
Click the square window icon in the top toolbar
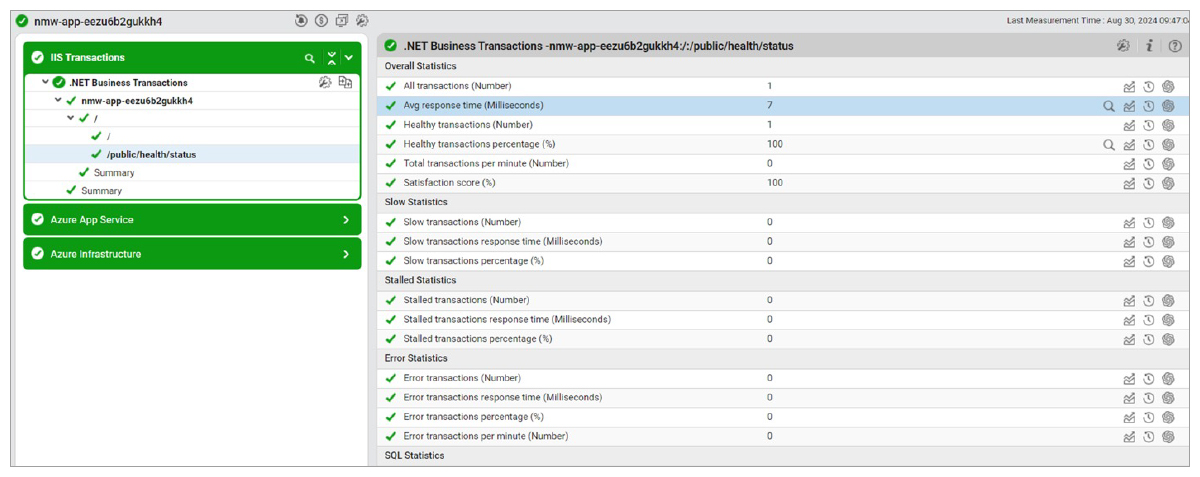[342, 20]
